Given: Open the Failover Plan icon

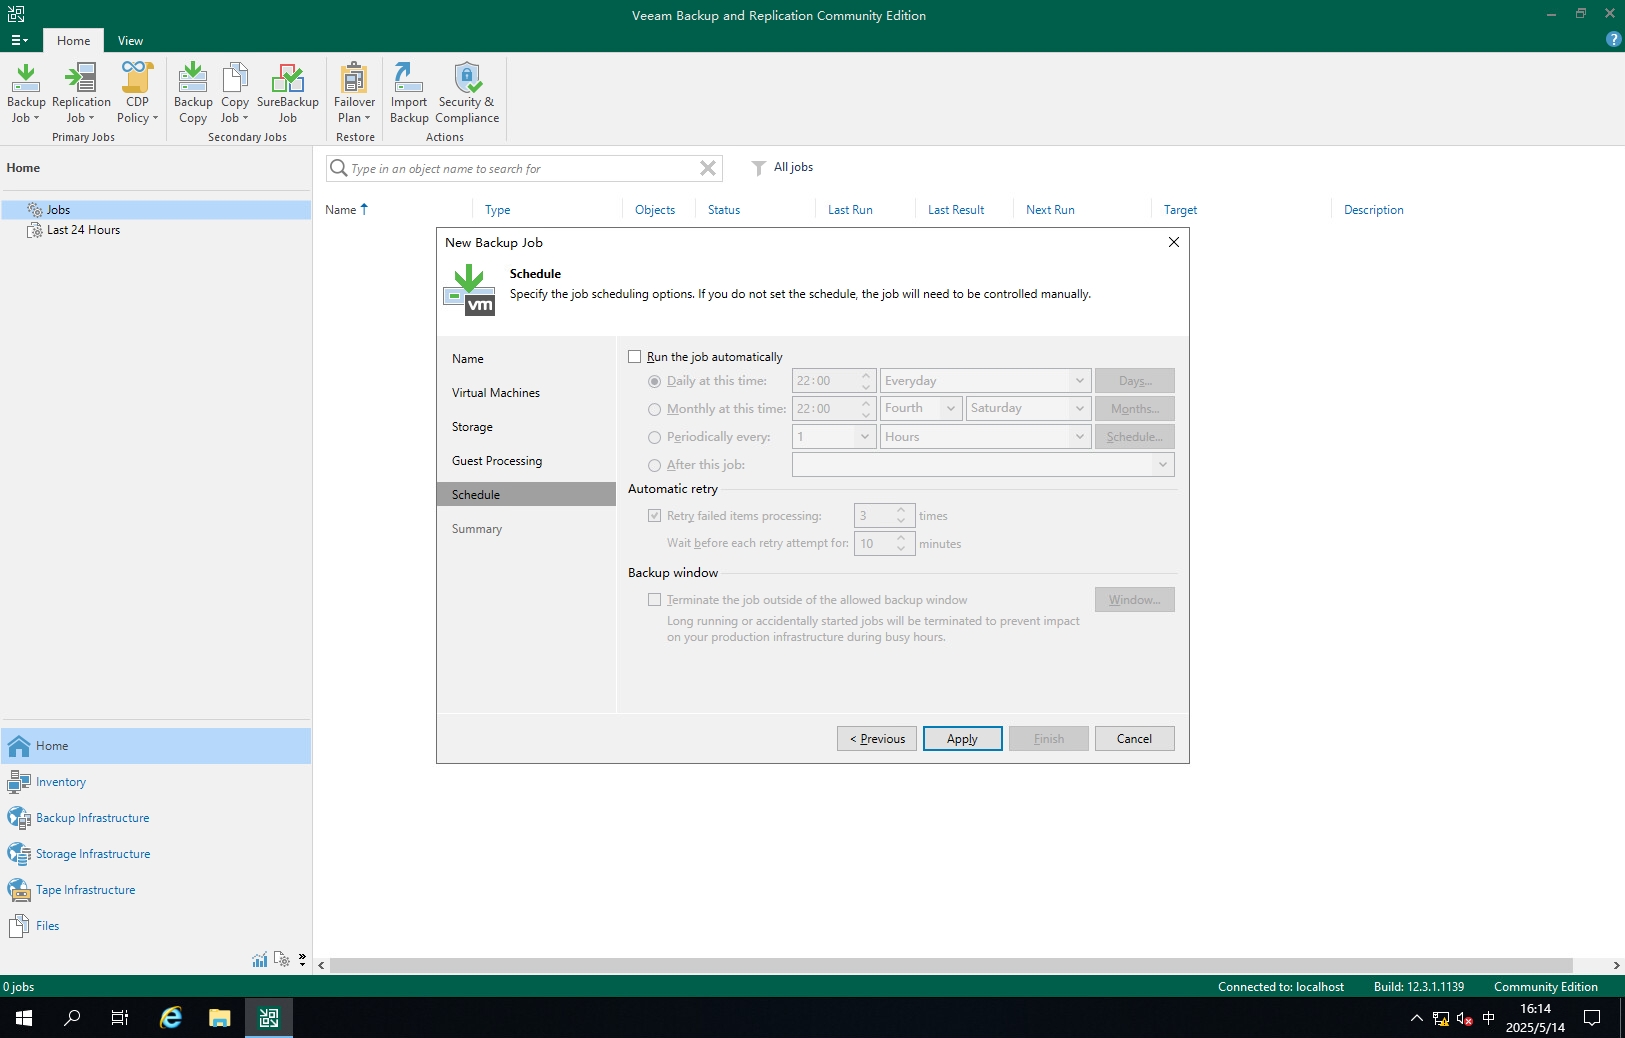Looking at the screenshot, I should click(354, 92).
